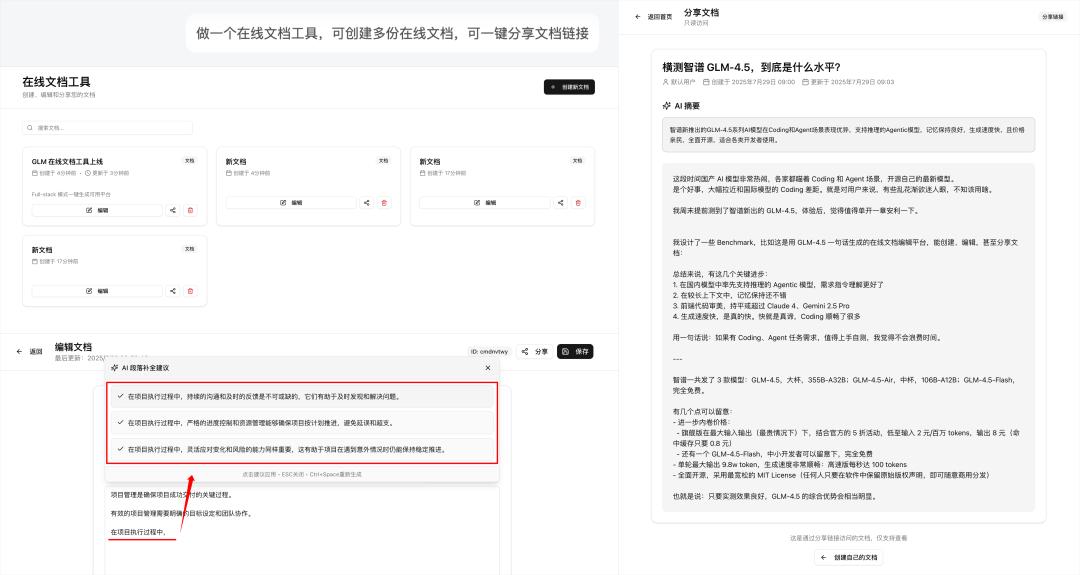Screen dimensions: 1080x575
Task: Focus the 搜索文档 search field
Action: [x=108, y=128]
